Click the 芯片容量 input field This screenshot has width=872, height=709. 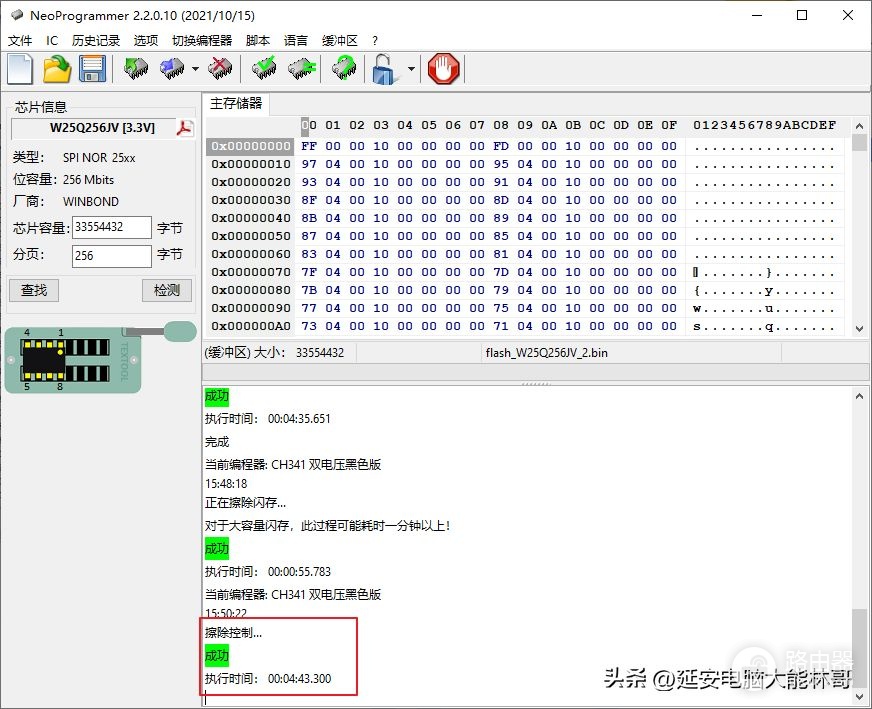(x=112, y=227)
